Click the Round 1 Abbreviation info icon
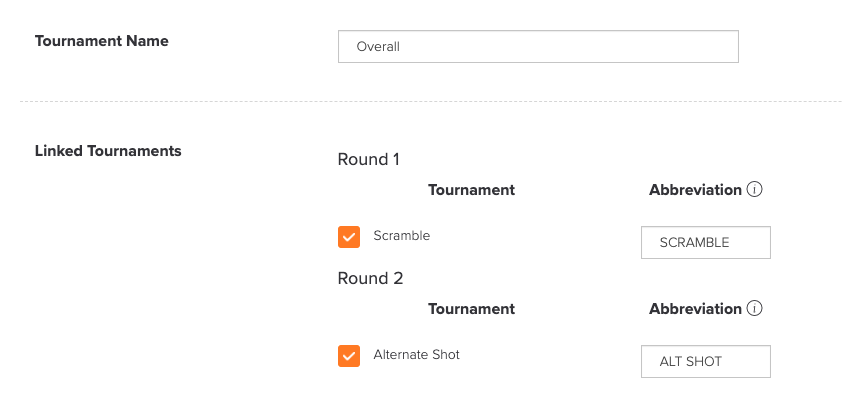This screenshot has width=843, height=406. click(x=754, y=190)
